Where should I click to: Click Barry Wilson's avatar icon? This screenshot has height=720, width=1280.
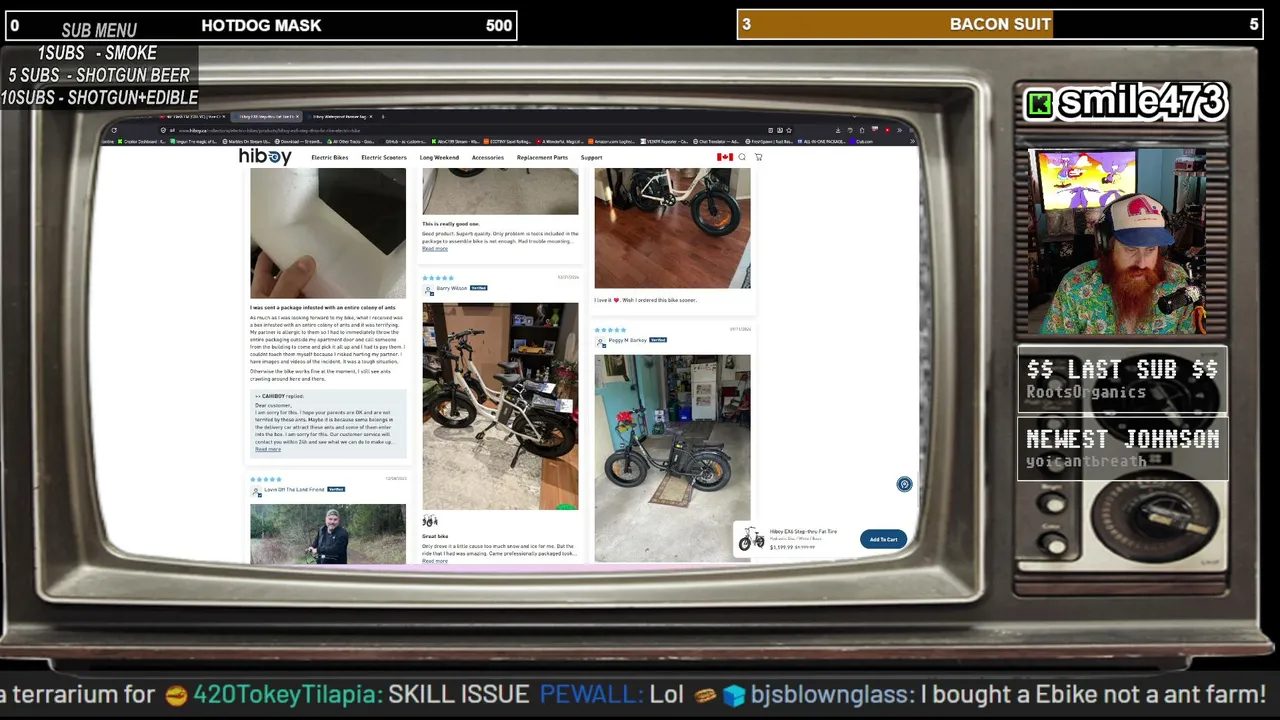coord(429,290)
